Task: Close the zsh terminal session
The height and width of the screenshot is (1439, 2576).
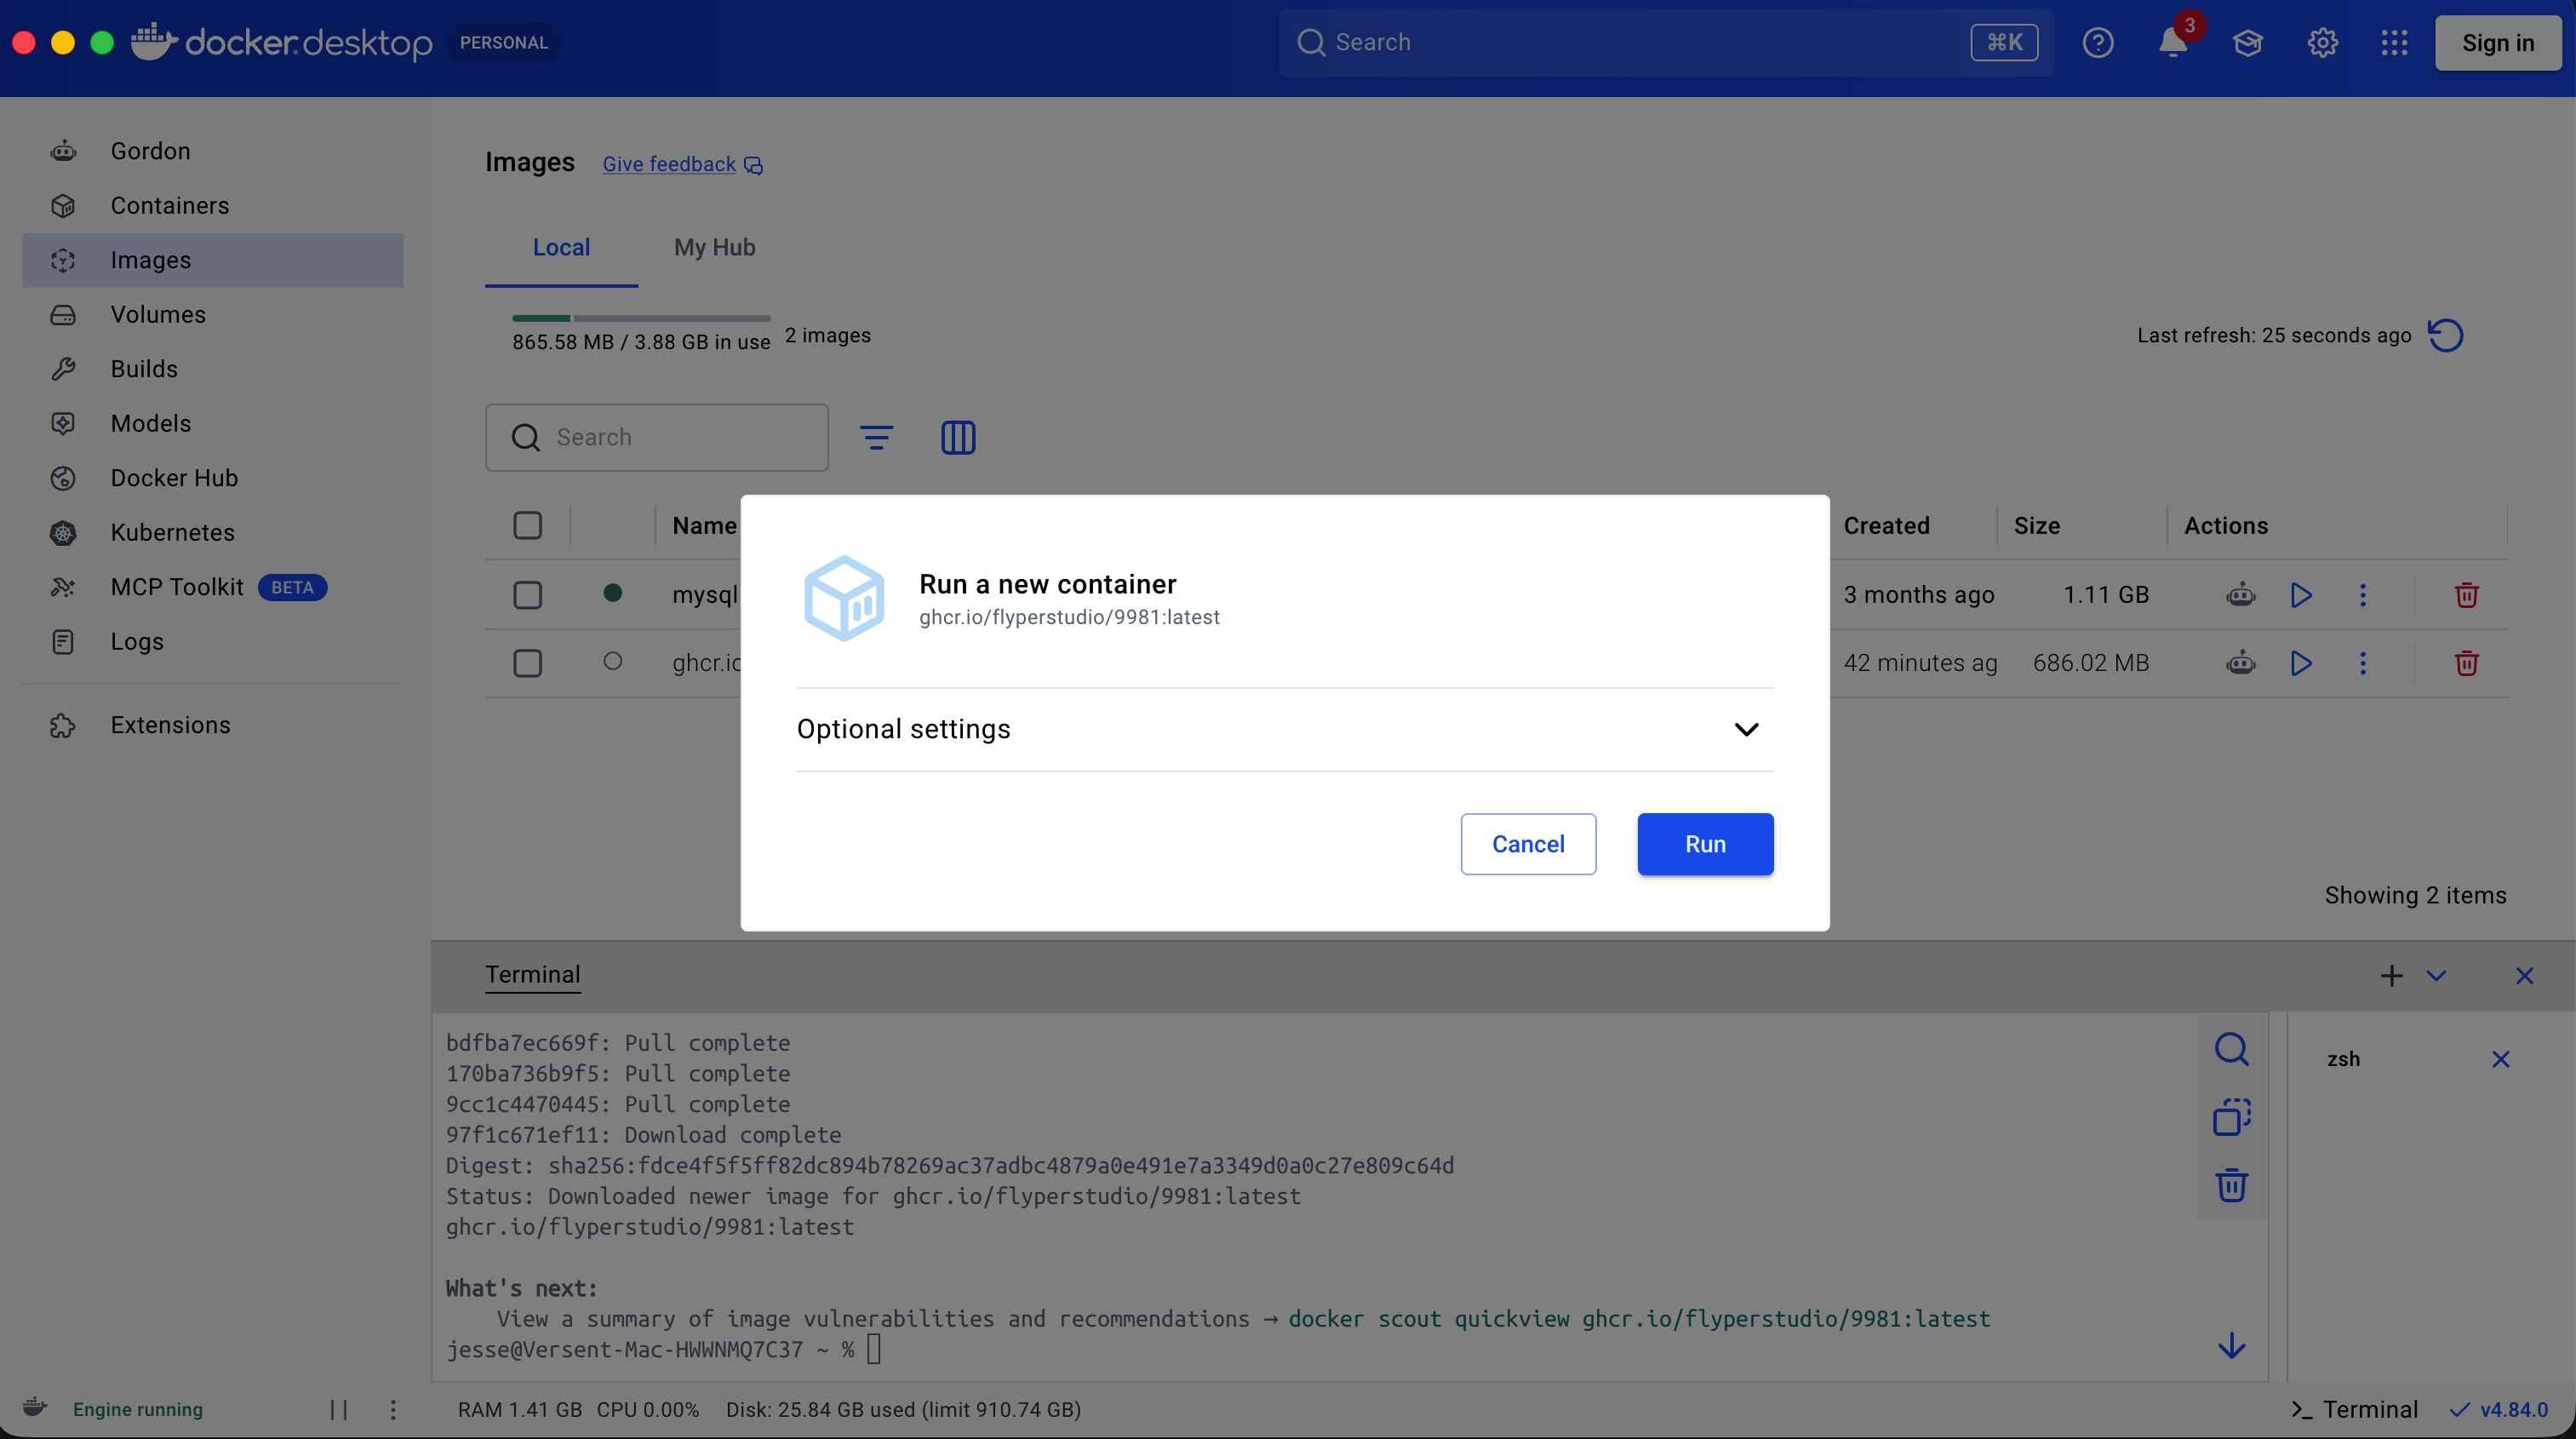Action: (2500, 1059)
